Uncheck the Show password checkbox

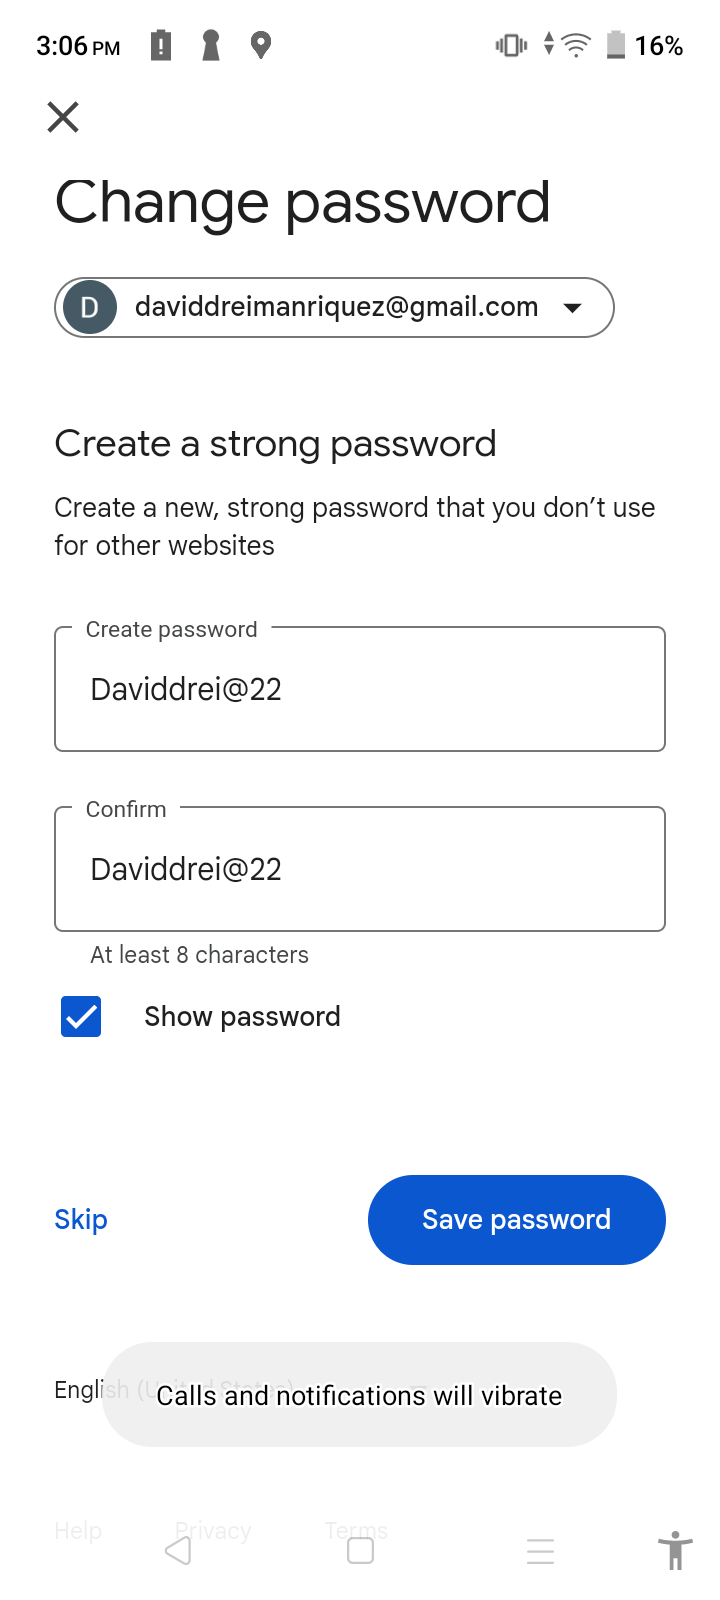[x=81, y=1017]
